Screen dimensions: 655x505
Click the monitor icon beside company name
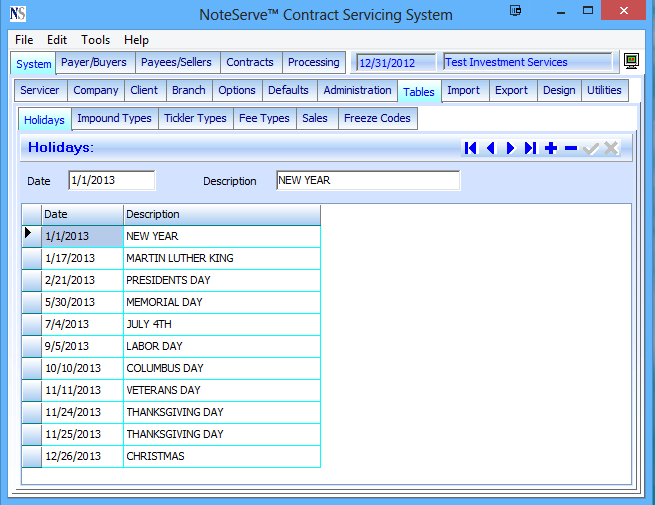click(631, 62)
